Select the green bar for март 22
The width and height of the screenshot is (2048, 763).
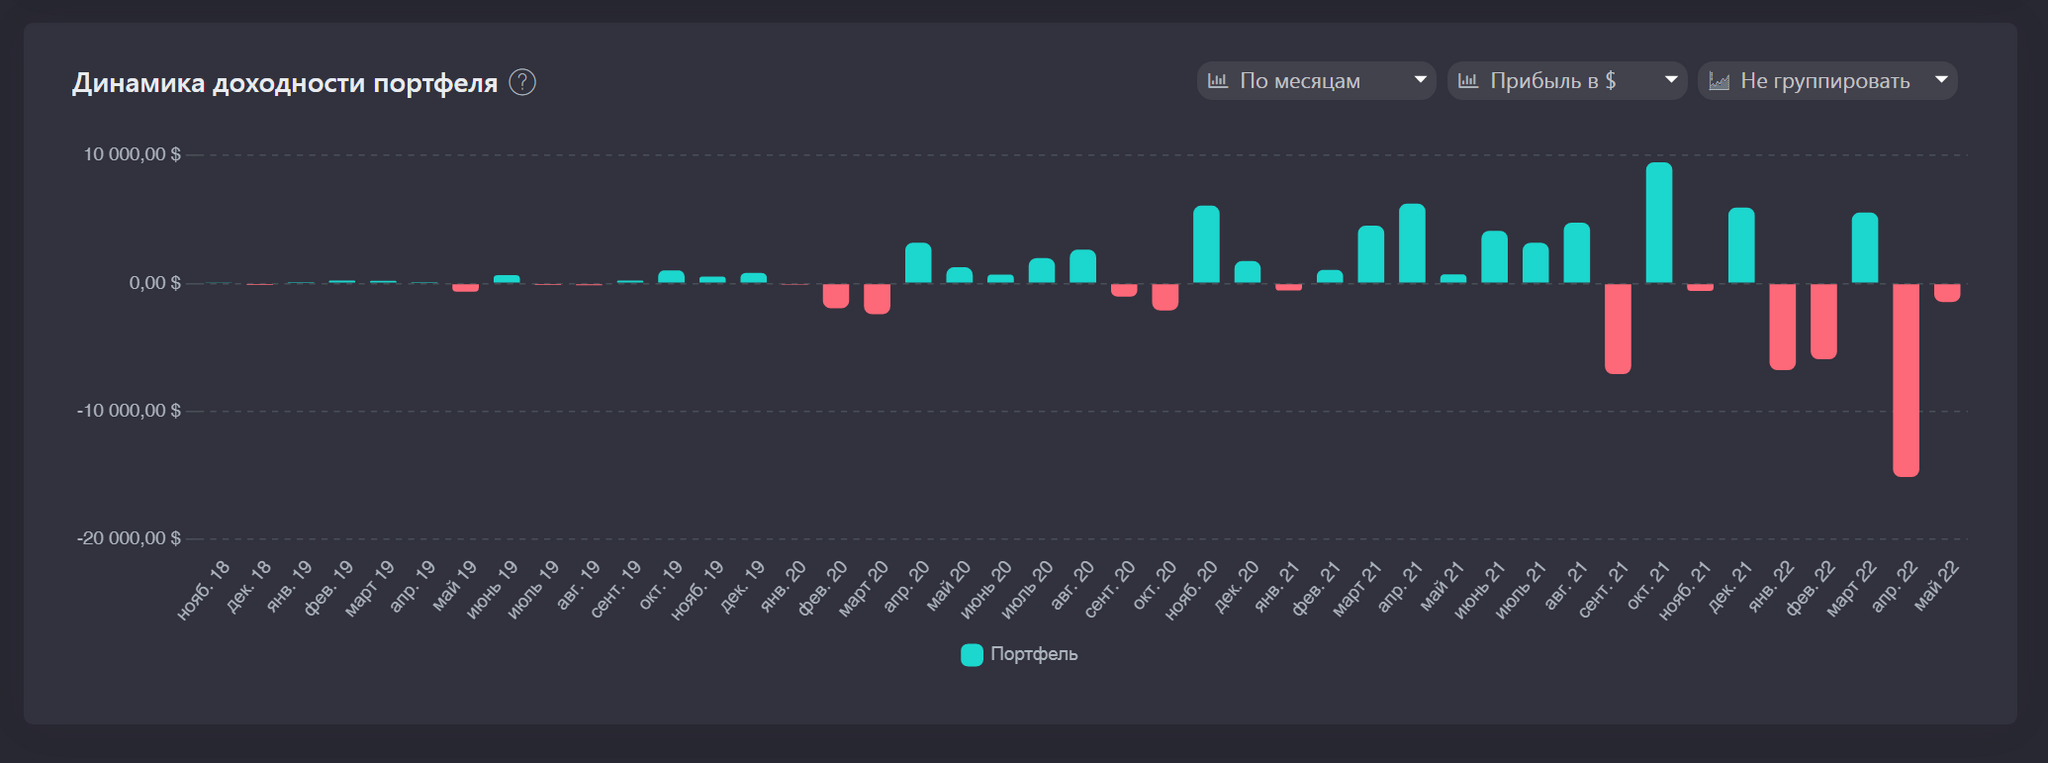tap(1865, 248)
